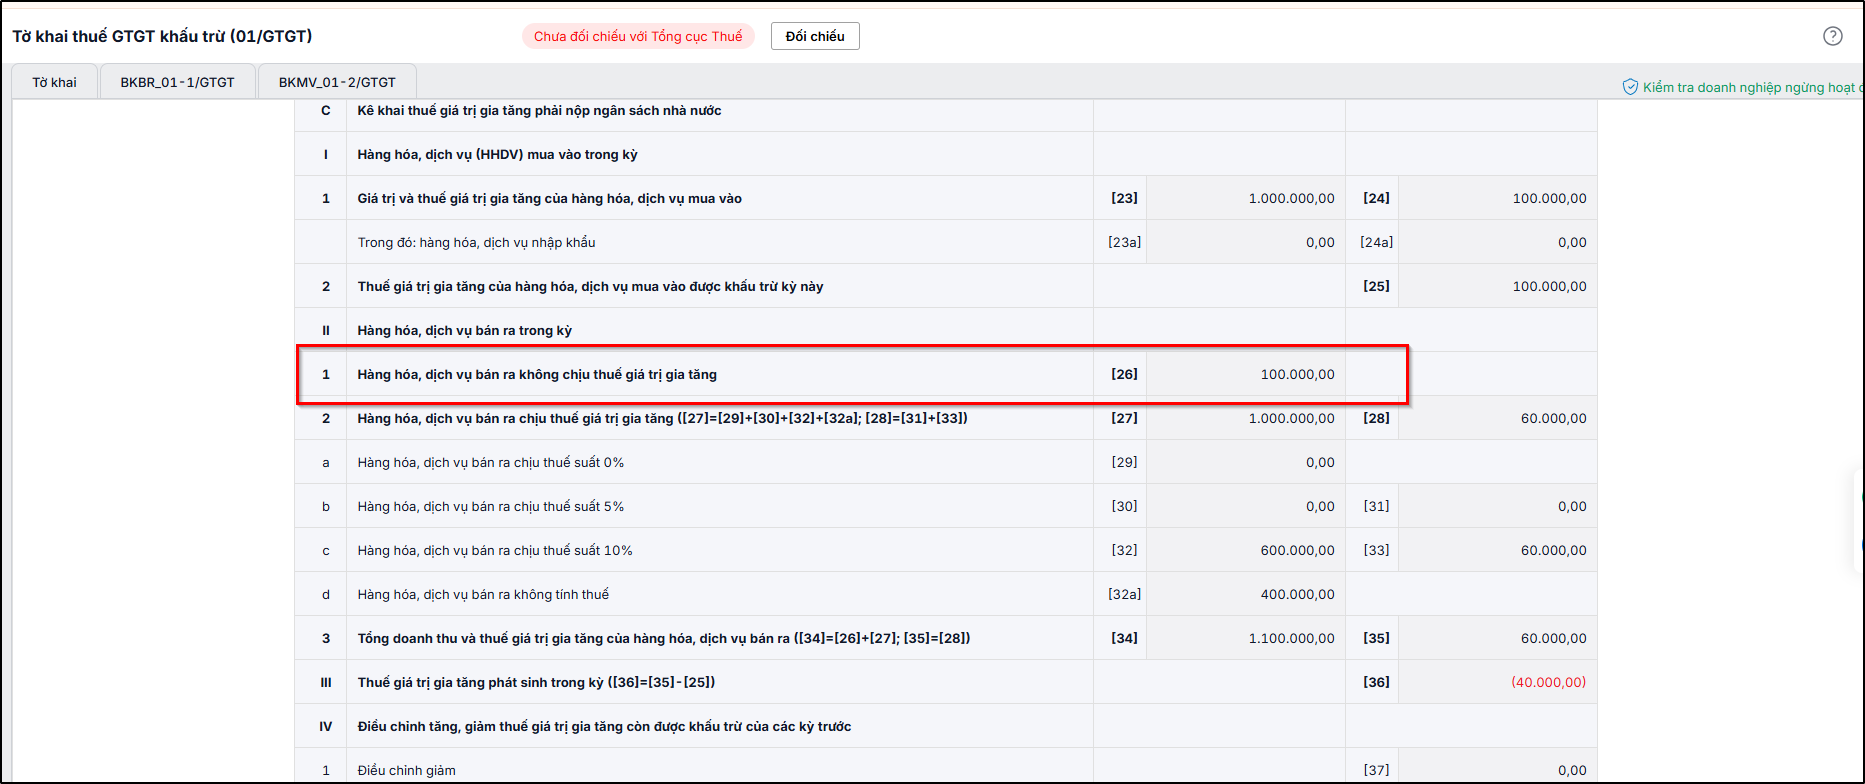The height and width of the screenshot is (784, 1865).
Task: Click the [31] value field 0,00
Action: [x=1497, y=506]
